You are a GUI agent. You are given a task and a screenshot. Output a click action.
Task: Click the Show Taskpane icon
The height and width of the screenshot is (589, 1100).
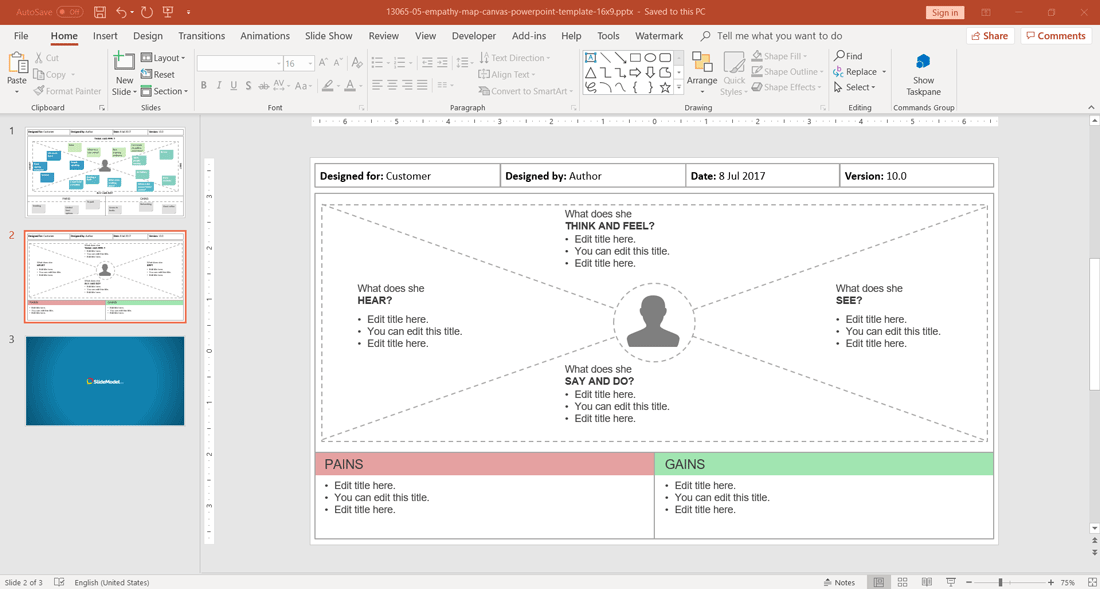(923, 62)
